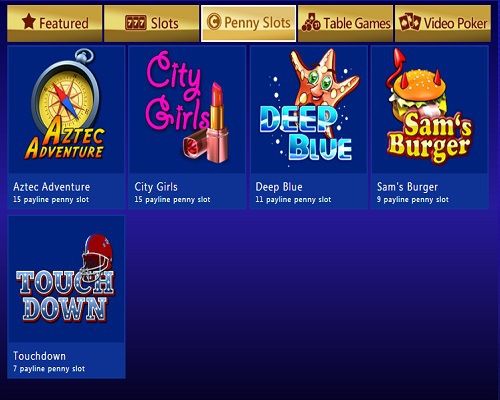This screenshot has width=500, height=400.
Task: Click the Sam's Burger title text
Action: (407, 187)
